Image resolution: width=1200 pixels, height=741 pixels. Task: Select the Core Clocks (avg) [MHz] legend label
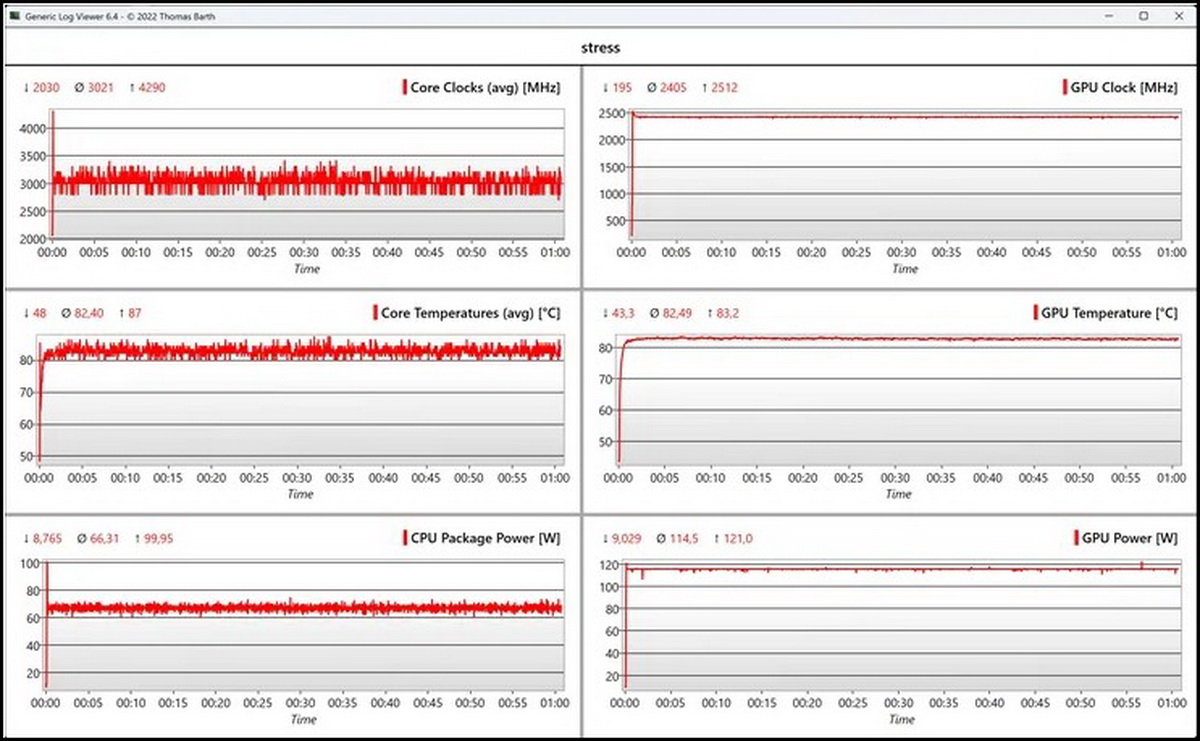[485, 87]
